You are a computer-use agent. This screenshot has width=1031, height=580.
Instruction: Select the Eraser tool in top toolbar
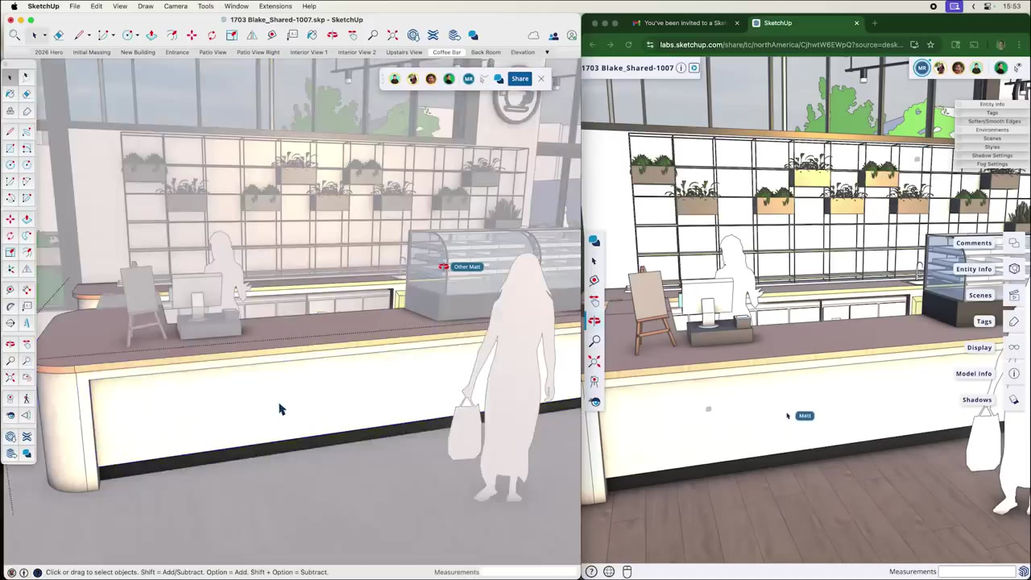[x=59, y=36]
